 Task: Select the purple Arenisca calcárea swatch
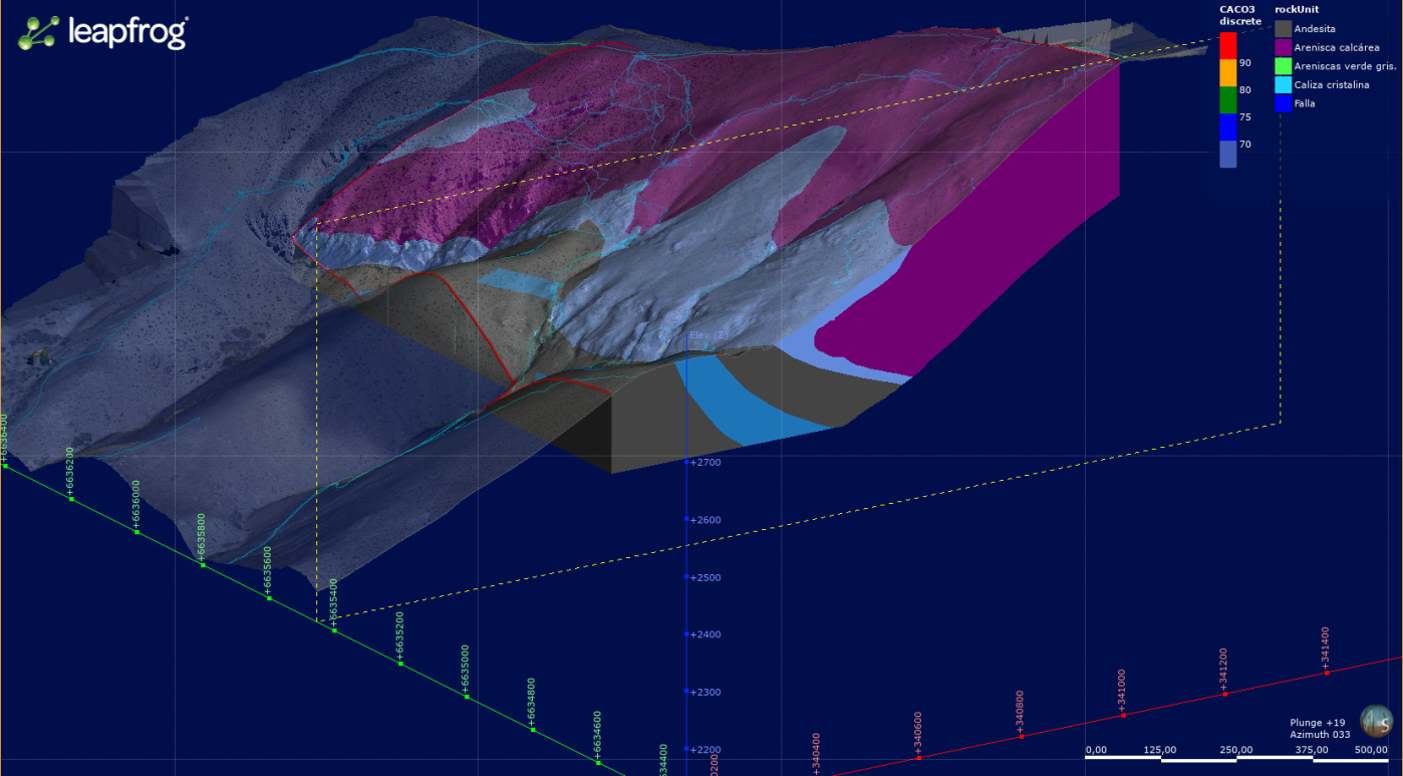click(x=1283, y=47)
